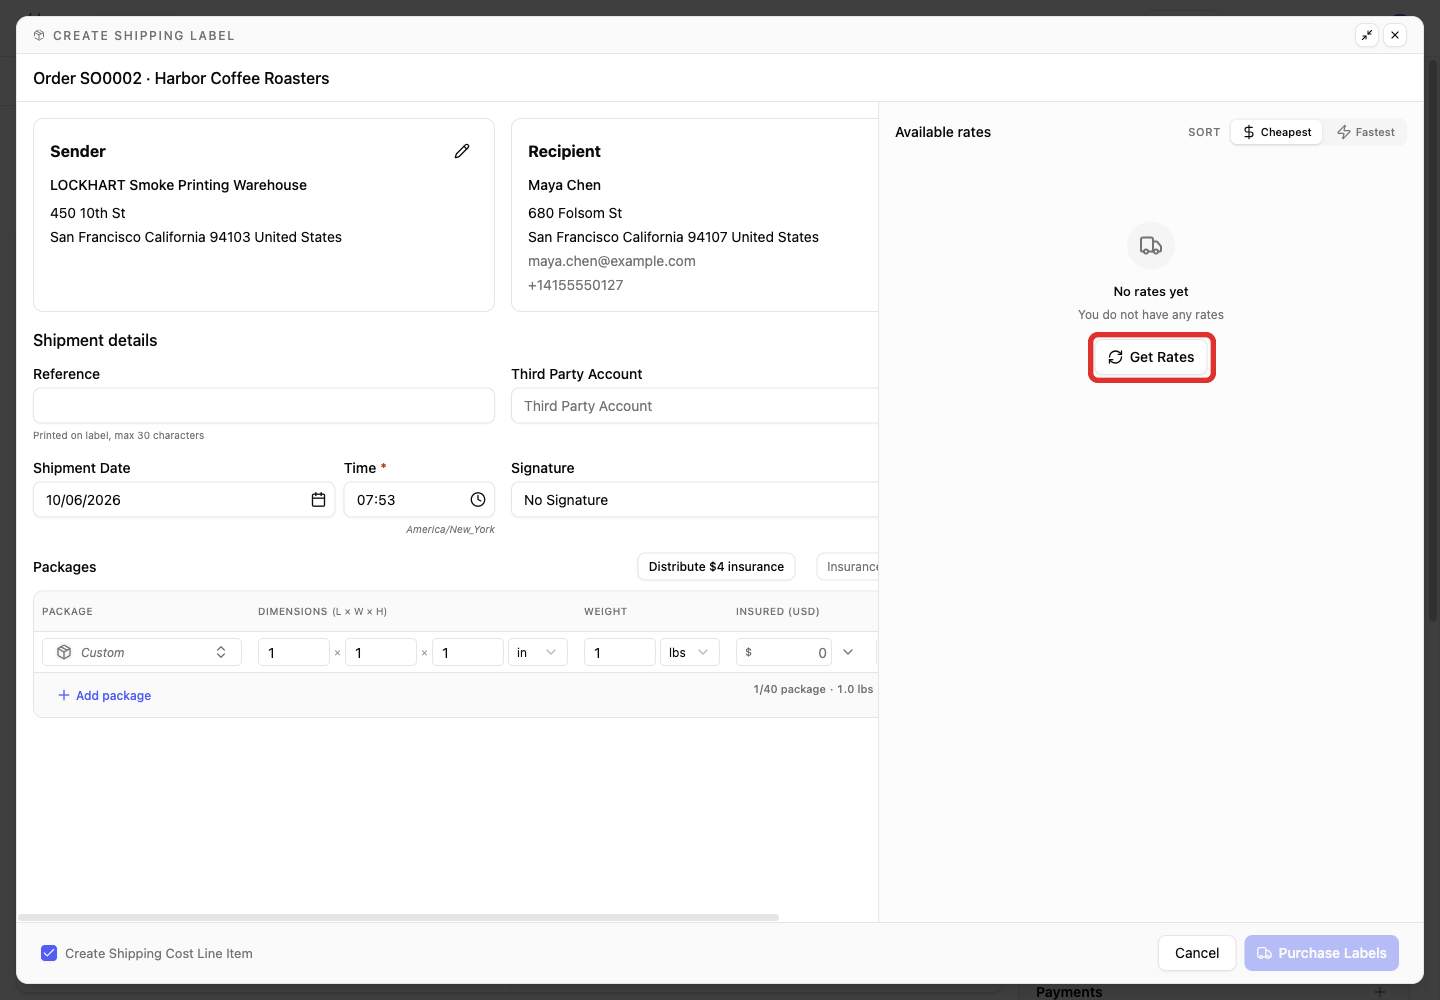
Task: Click the package length field
Action: [x=294, y=652]
